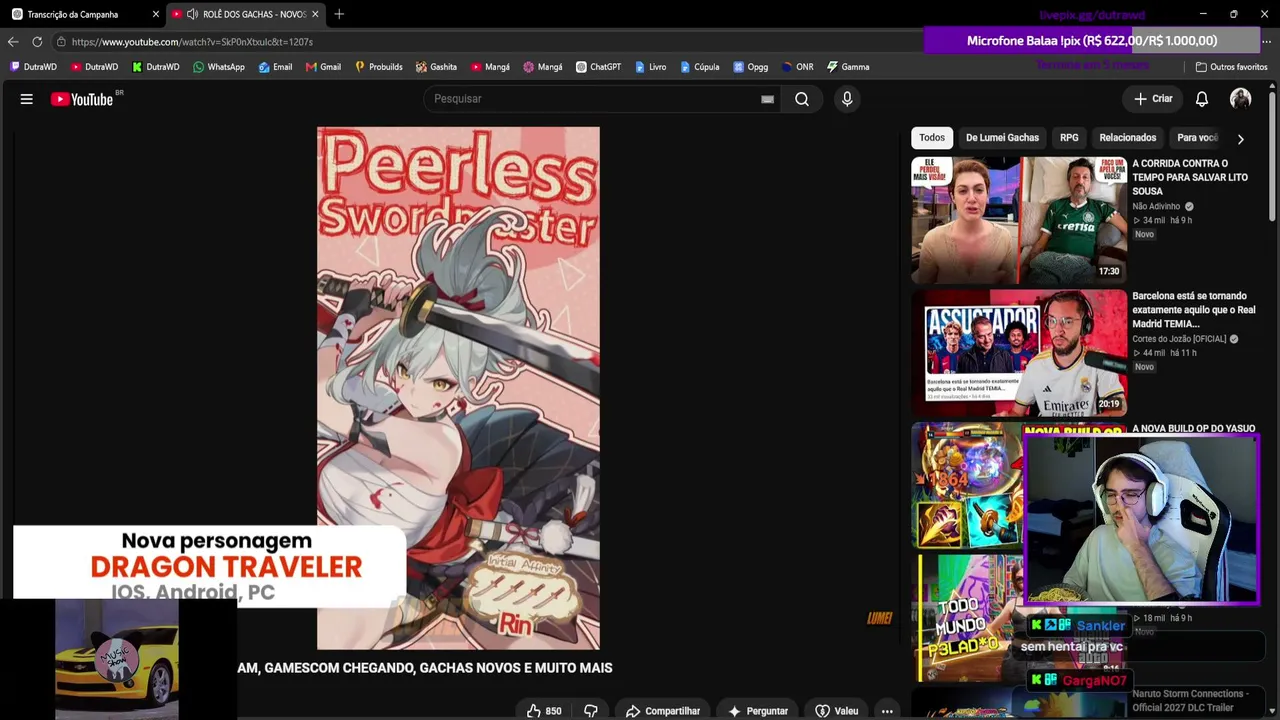Open Naruto Storm Connections trailer video
The width and height of the screenshot is (1280, 720).
click(x=1190, y=700)
